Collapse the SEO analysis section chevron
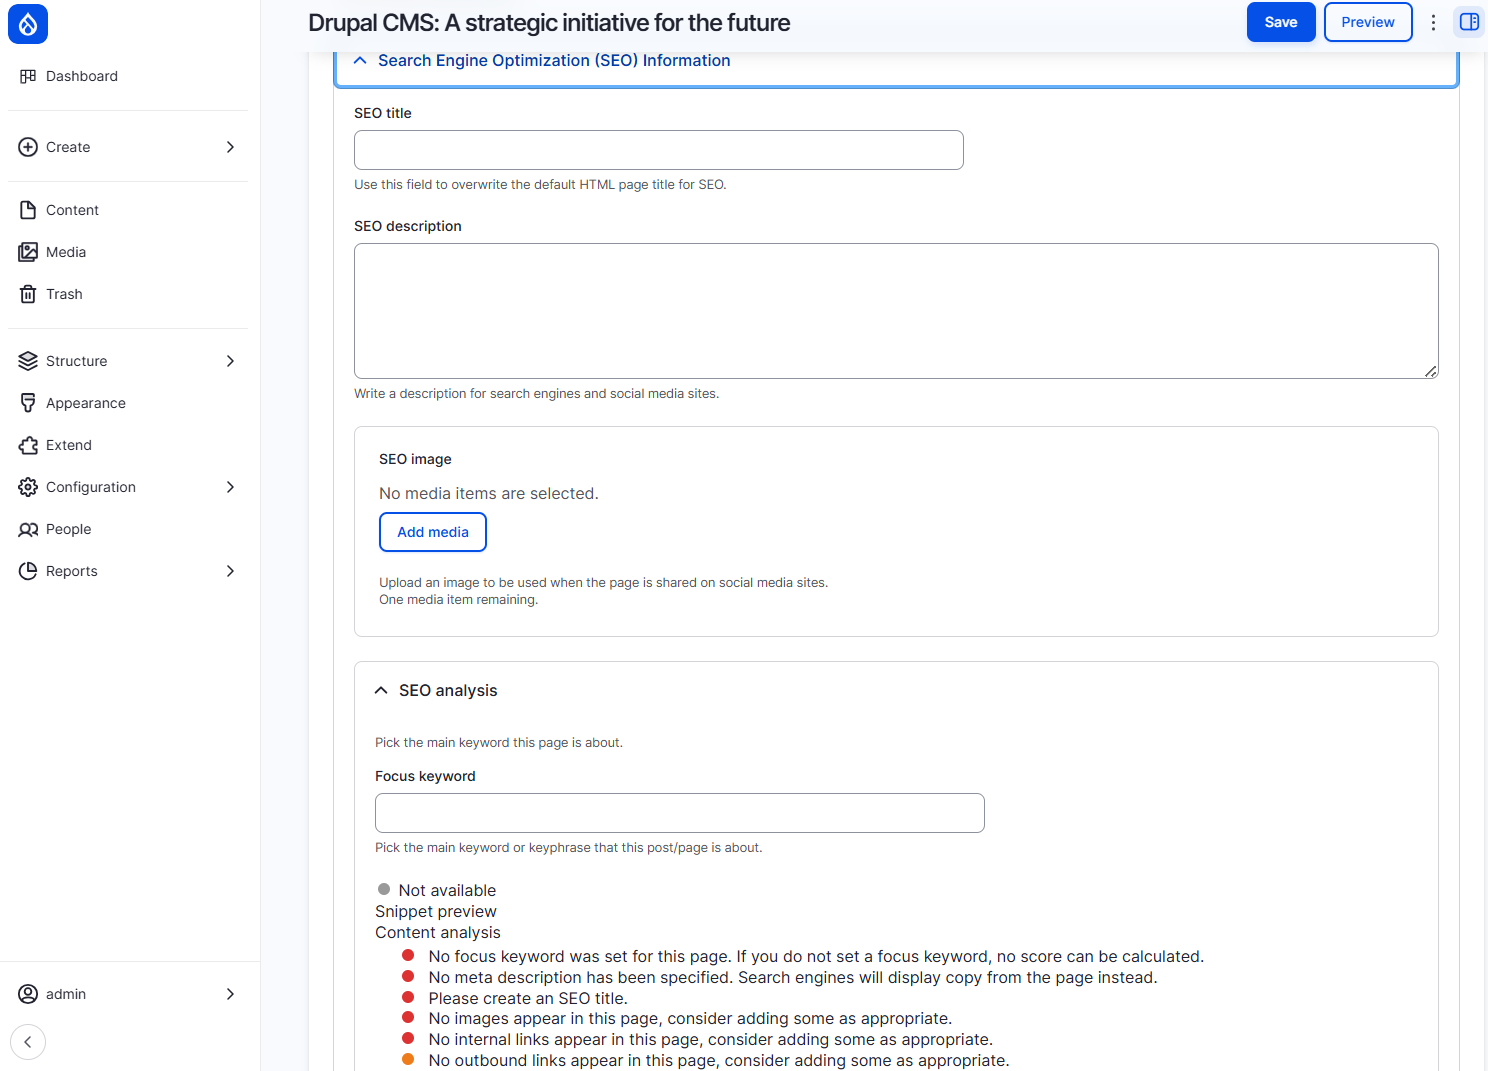Viewport: 1488px width, 1071px height. tap(381, 690)
